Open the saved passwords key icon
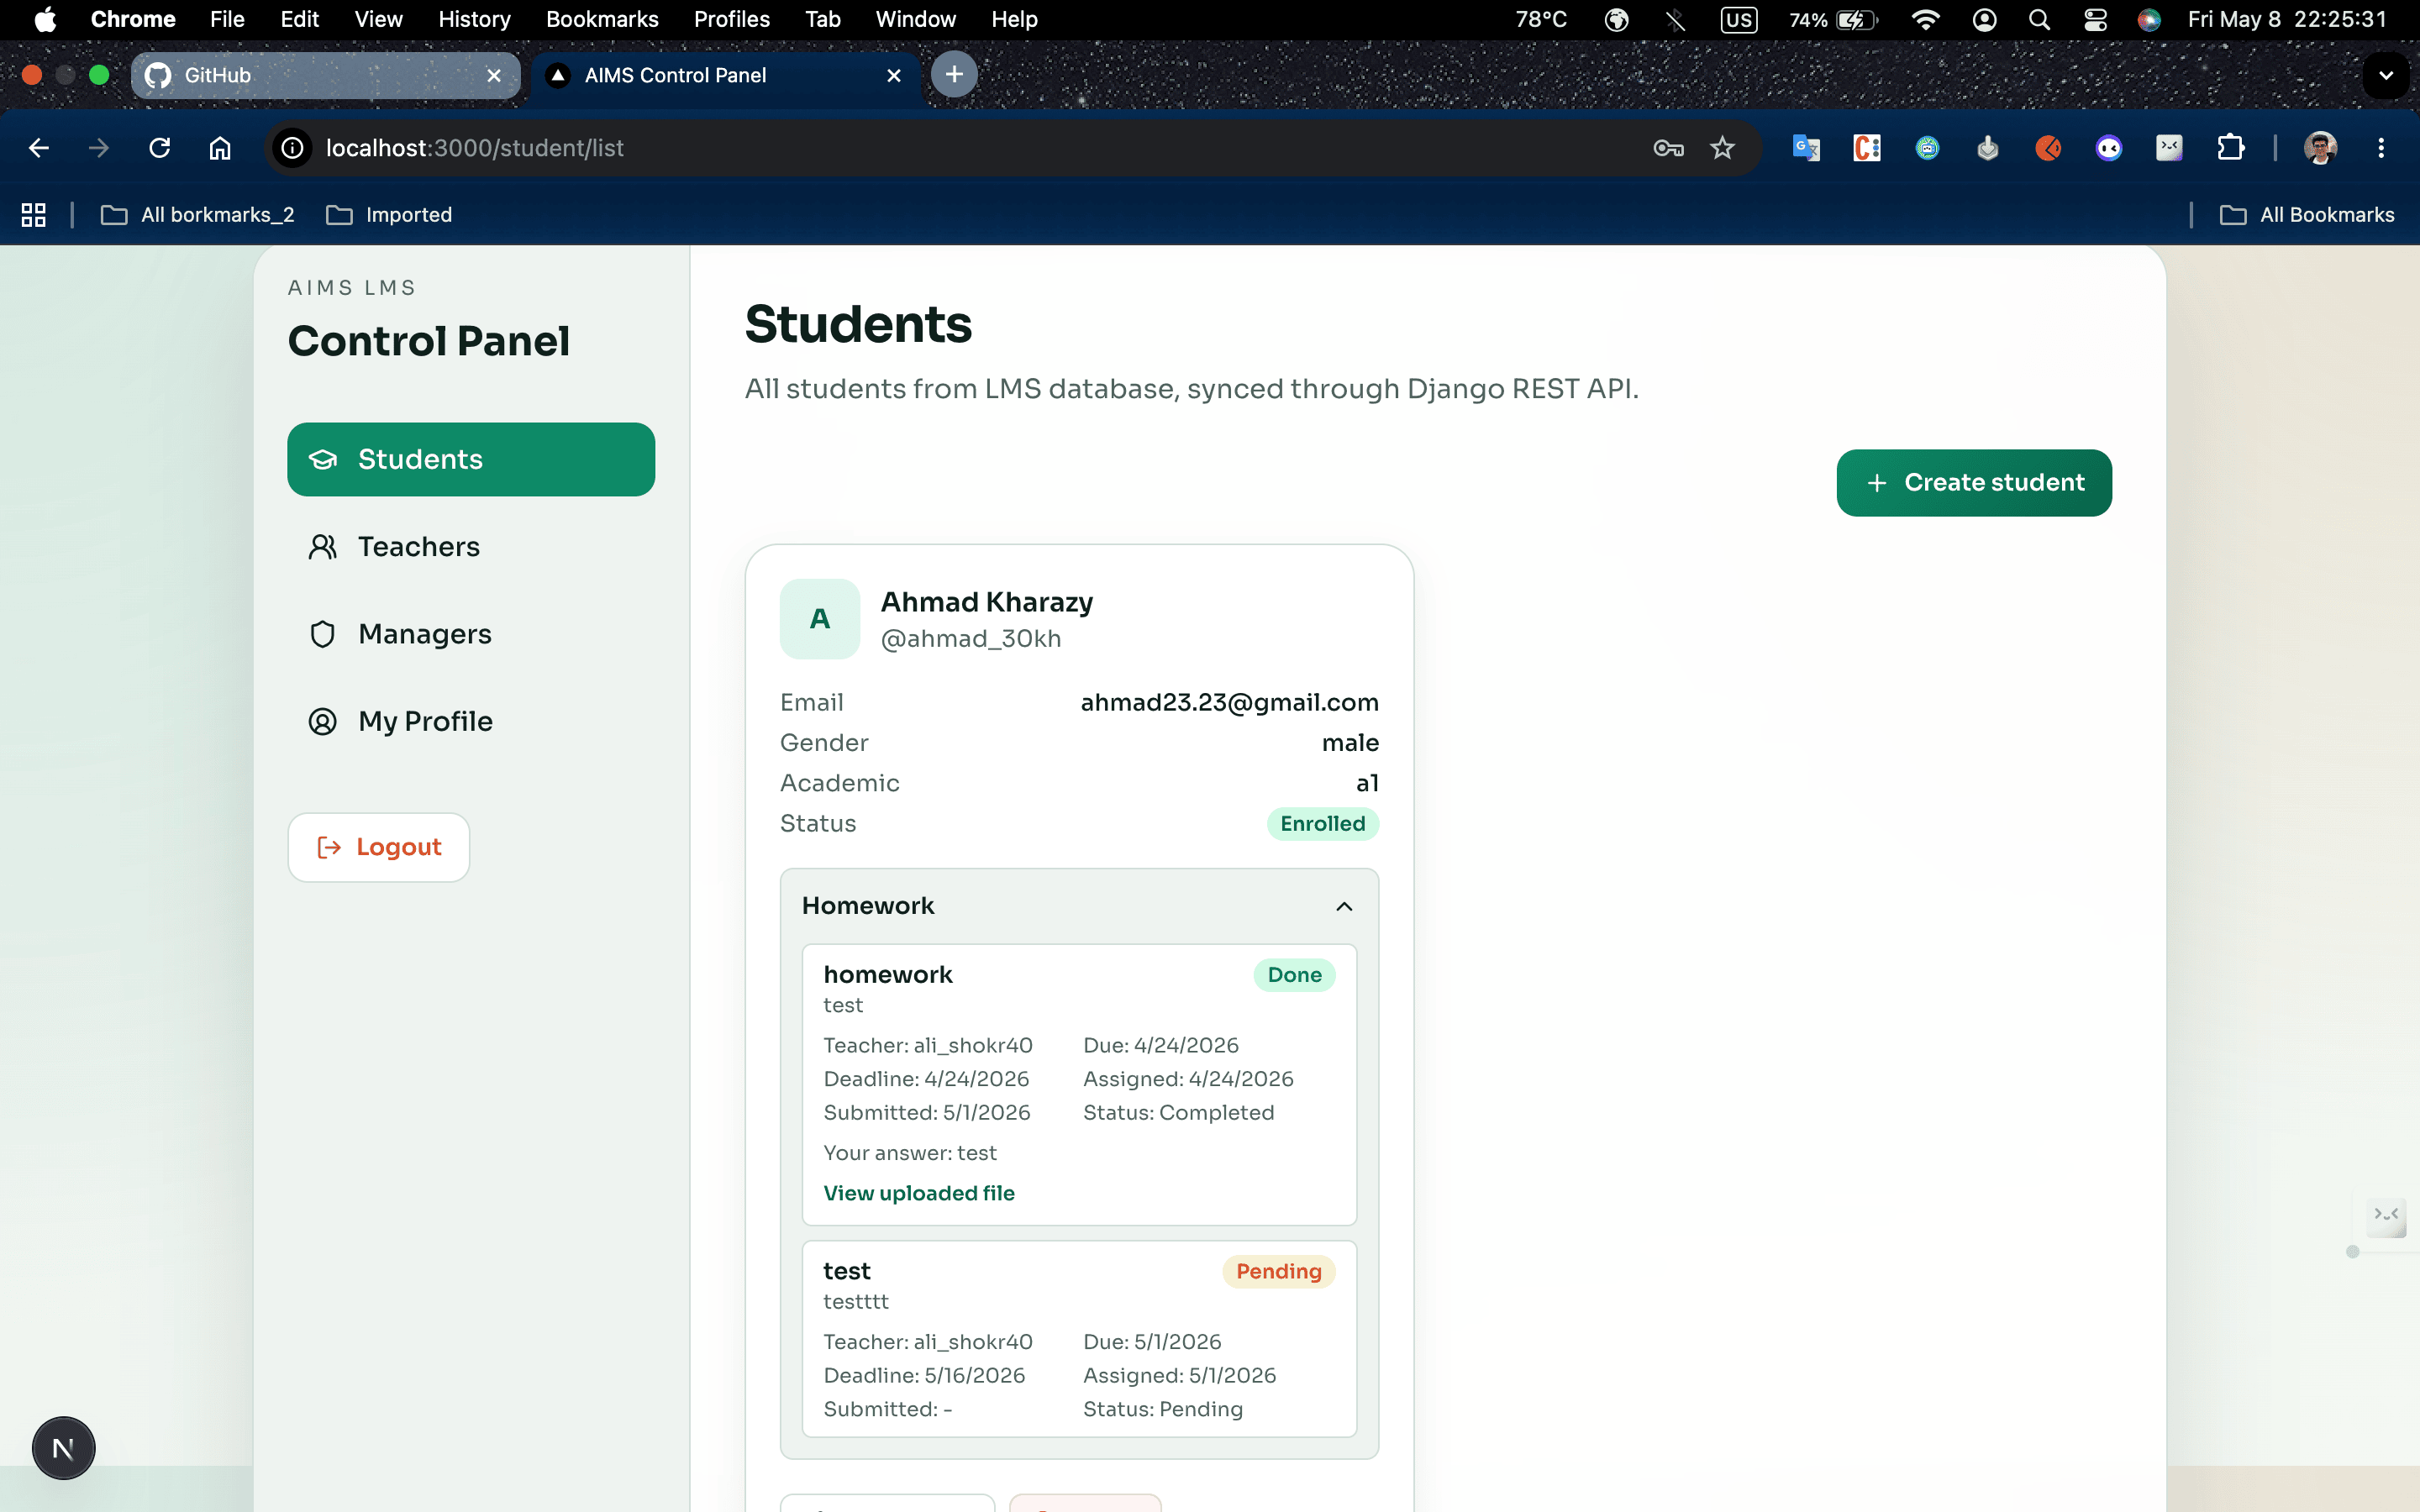2420x1512 pixels. [x=1668, y=148]
